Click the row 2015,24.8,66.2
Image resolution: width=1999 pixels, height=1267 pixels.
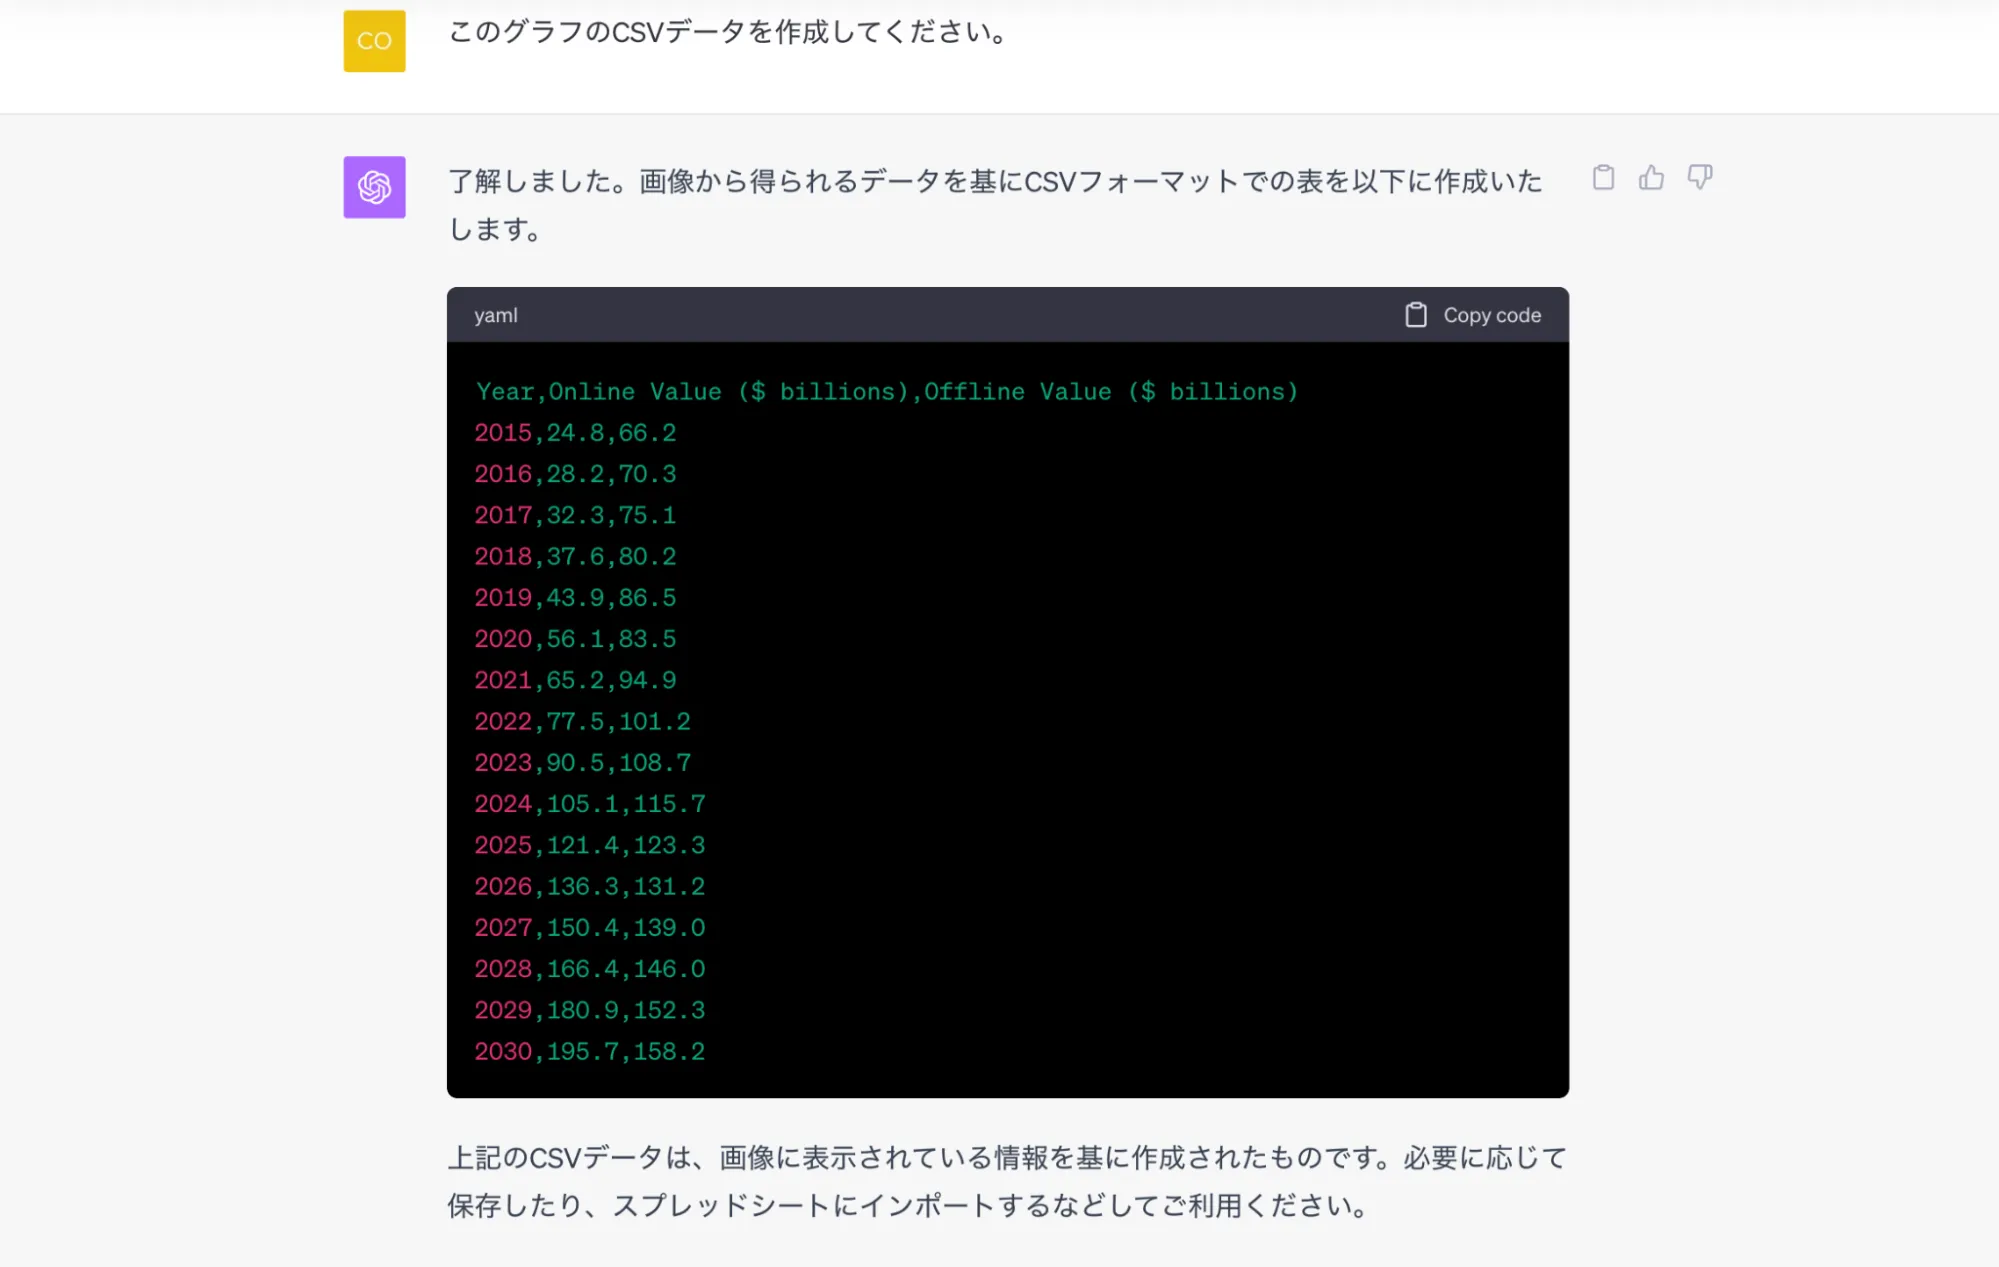tap(575, 433)
